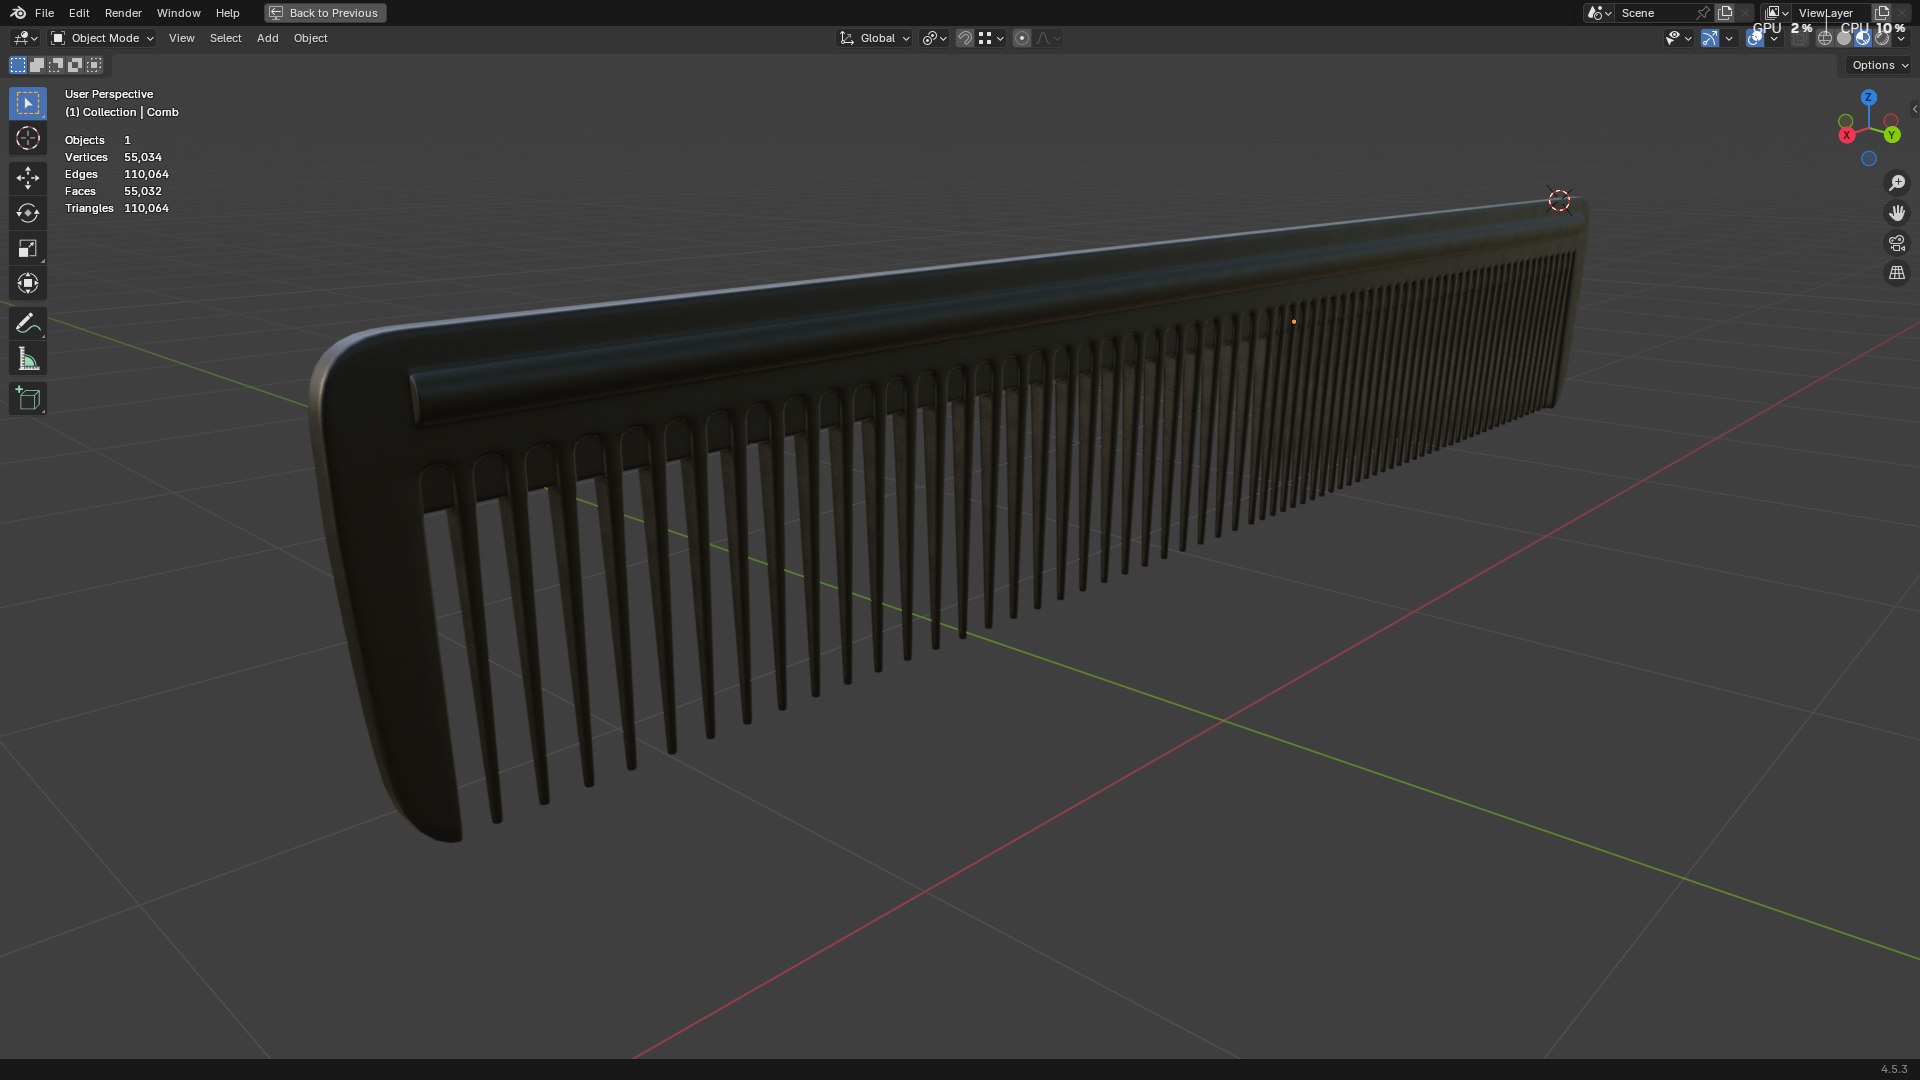Activate the Scale tool

pos(28,248)
